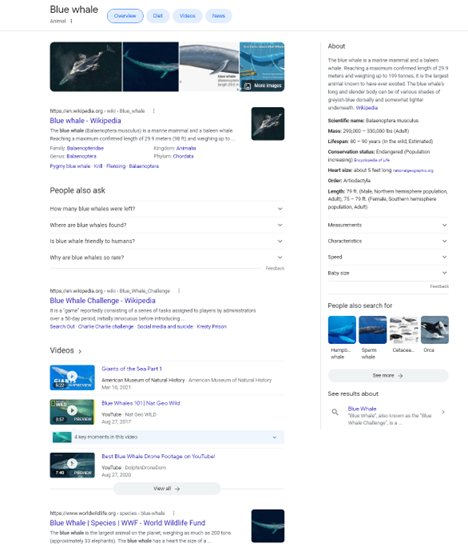
Task: Click See more under People also search for
Action: (388, 375)
